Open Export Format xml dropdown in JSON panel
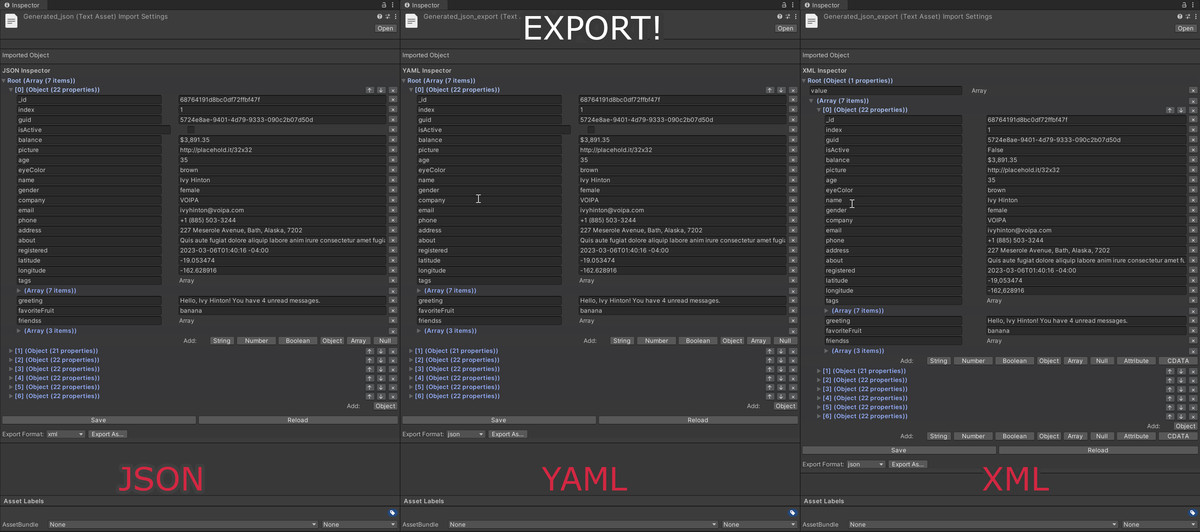This screenshot has height=532, width=1200. click(x=65, y=434)
